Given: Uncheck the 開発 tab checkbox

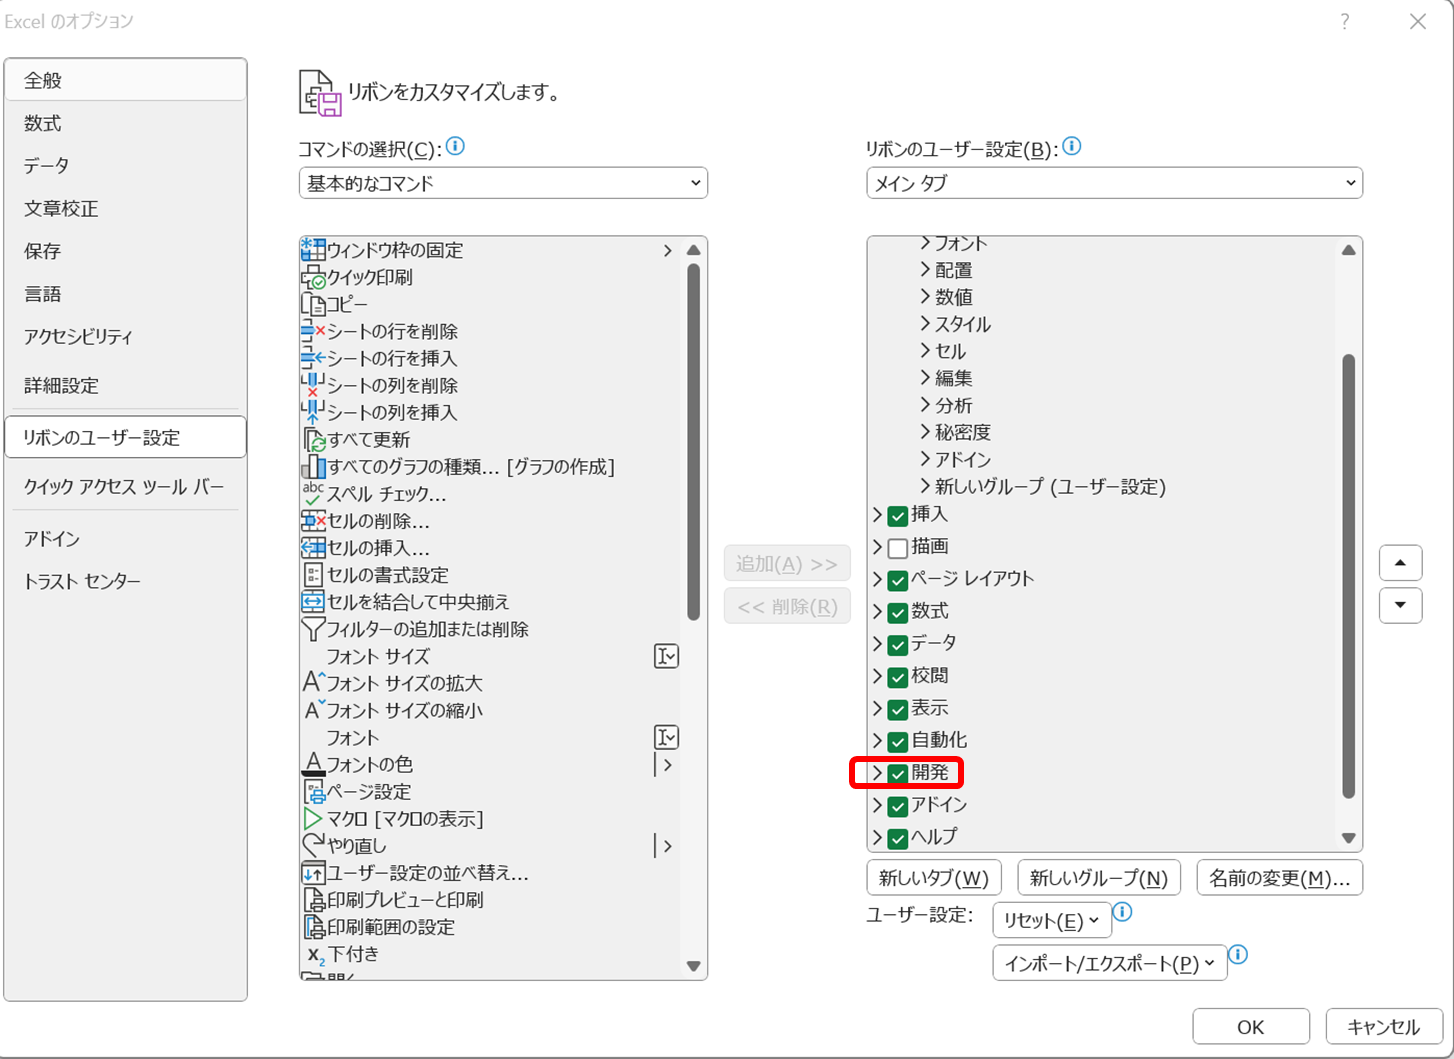Looking at the screenshot, I should (x=897, y=773).
